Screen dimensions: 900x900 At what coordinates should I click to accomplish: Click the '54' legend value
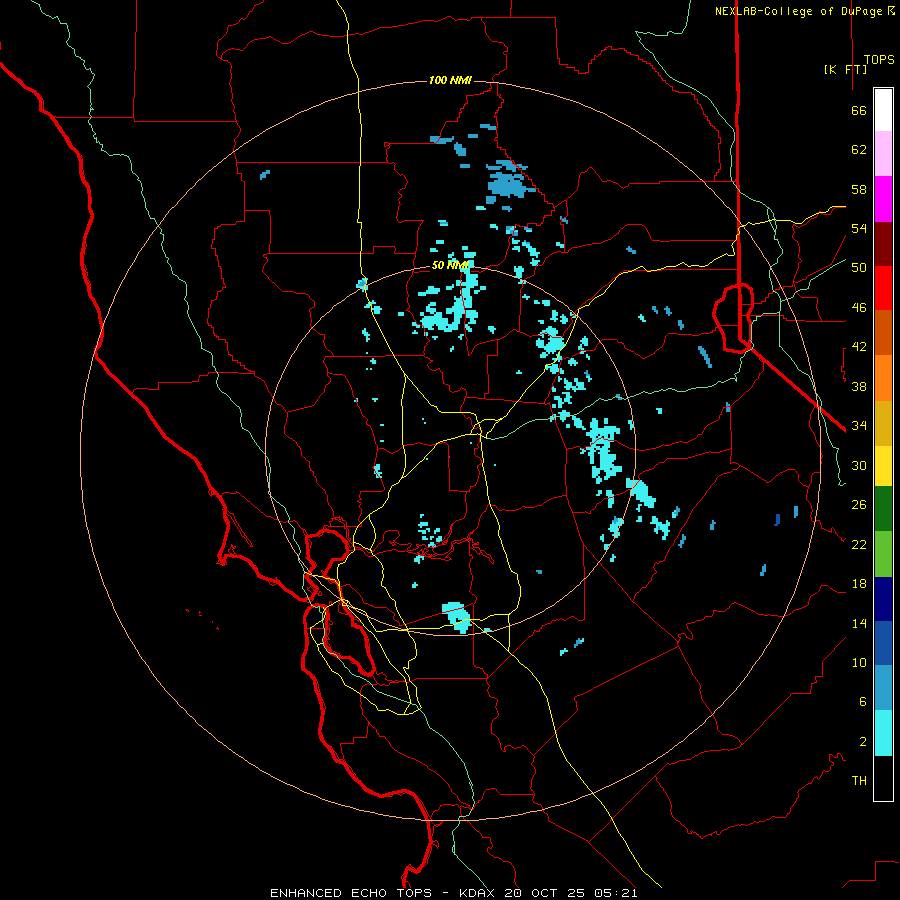click(859, 228)
